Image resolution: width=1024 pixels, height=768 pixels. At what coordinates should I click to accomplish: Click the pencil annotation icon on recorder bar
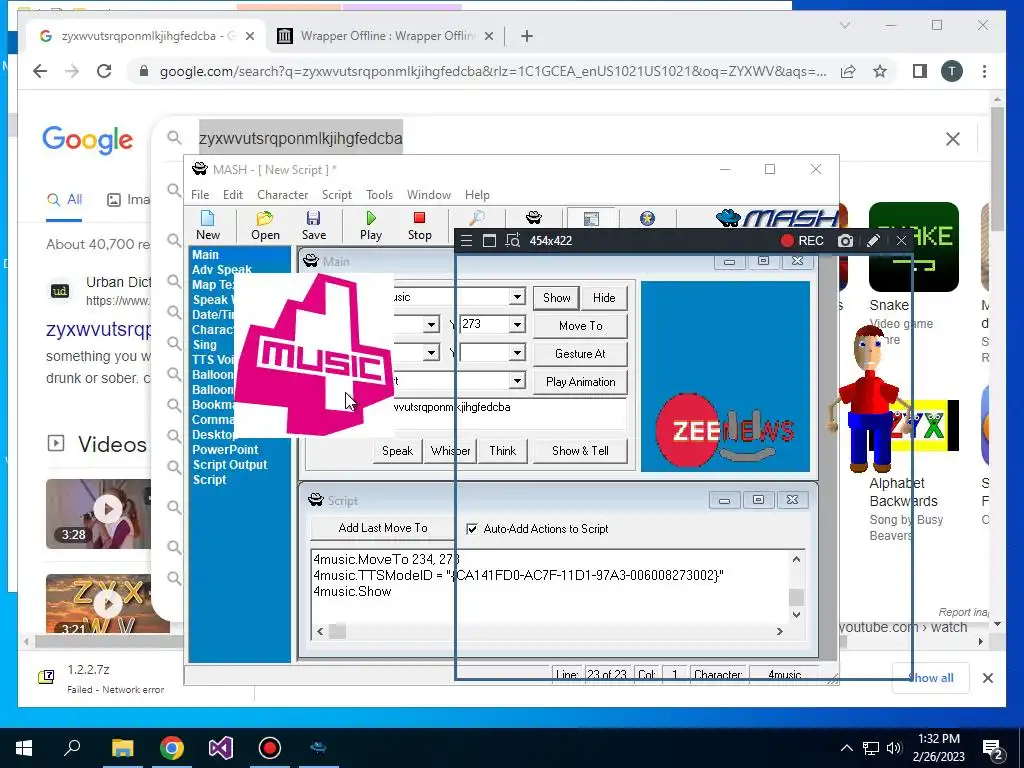[872, 241]
